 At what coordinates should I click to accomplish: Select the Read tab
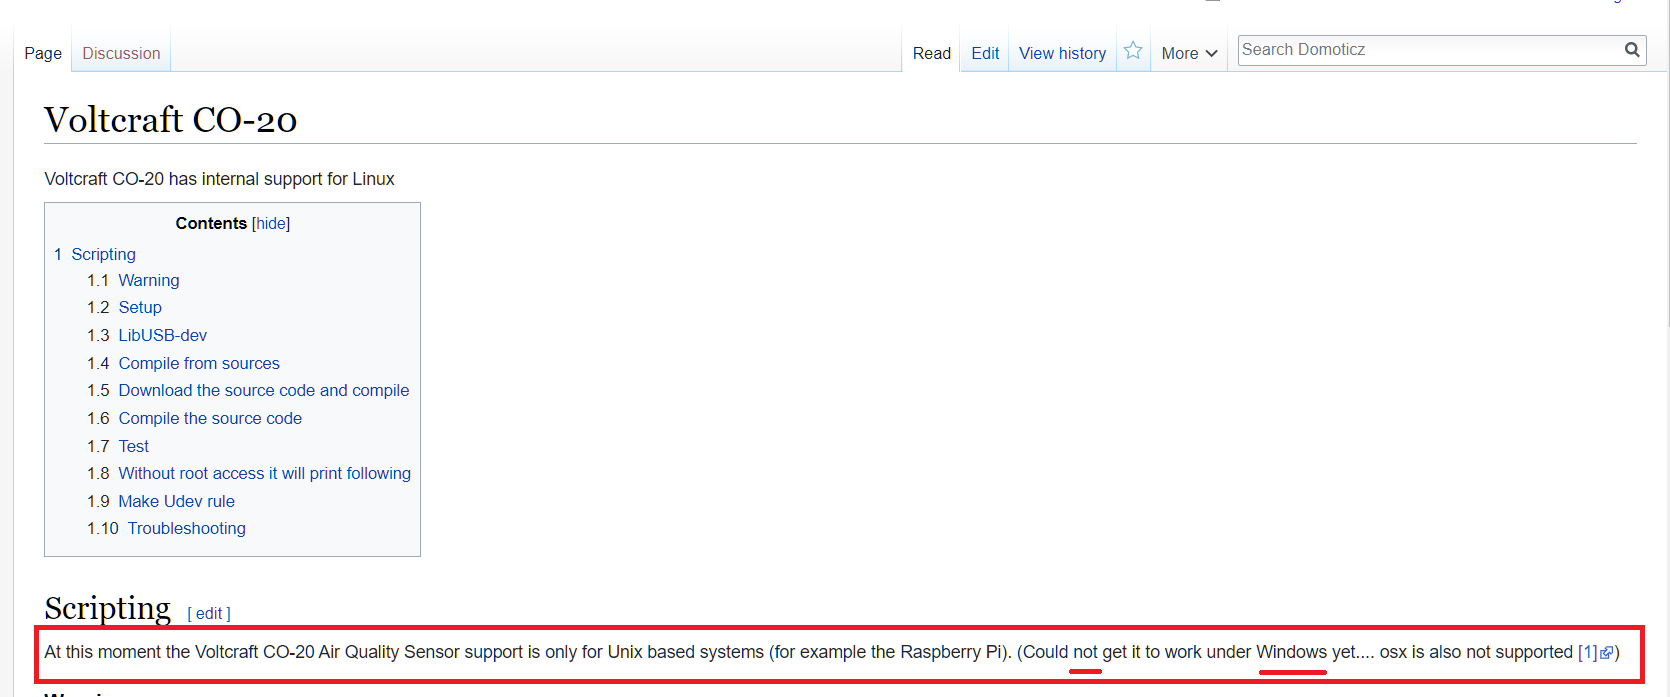pyautogui.click(x=932, y=54)
